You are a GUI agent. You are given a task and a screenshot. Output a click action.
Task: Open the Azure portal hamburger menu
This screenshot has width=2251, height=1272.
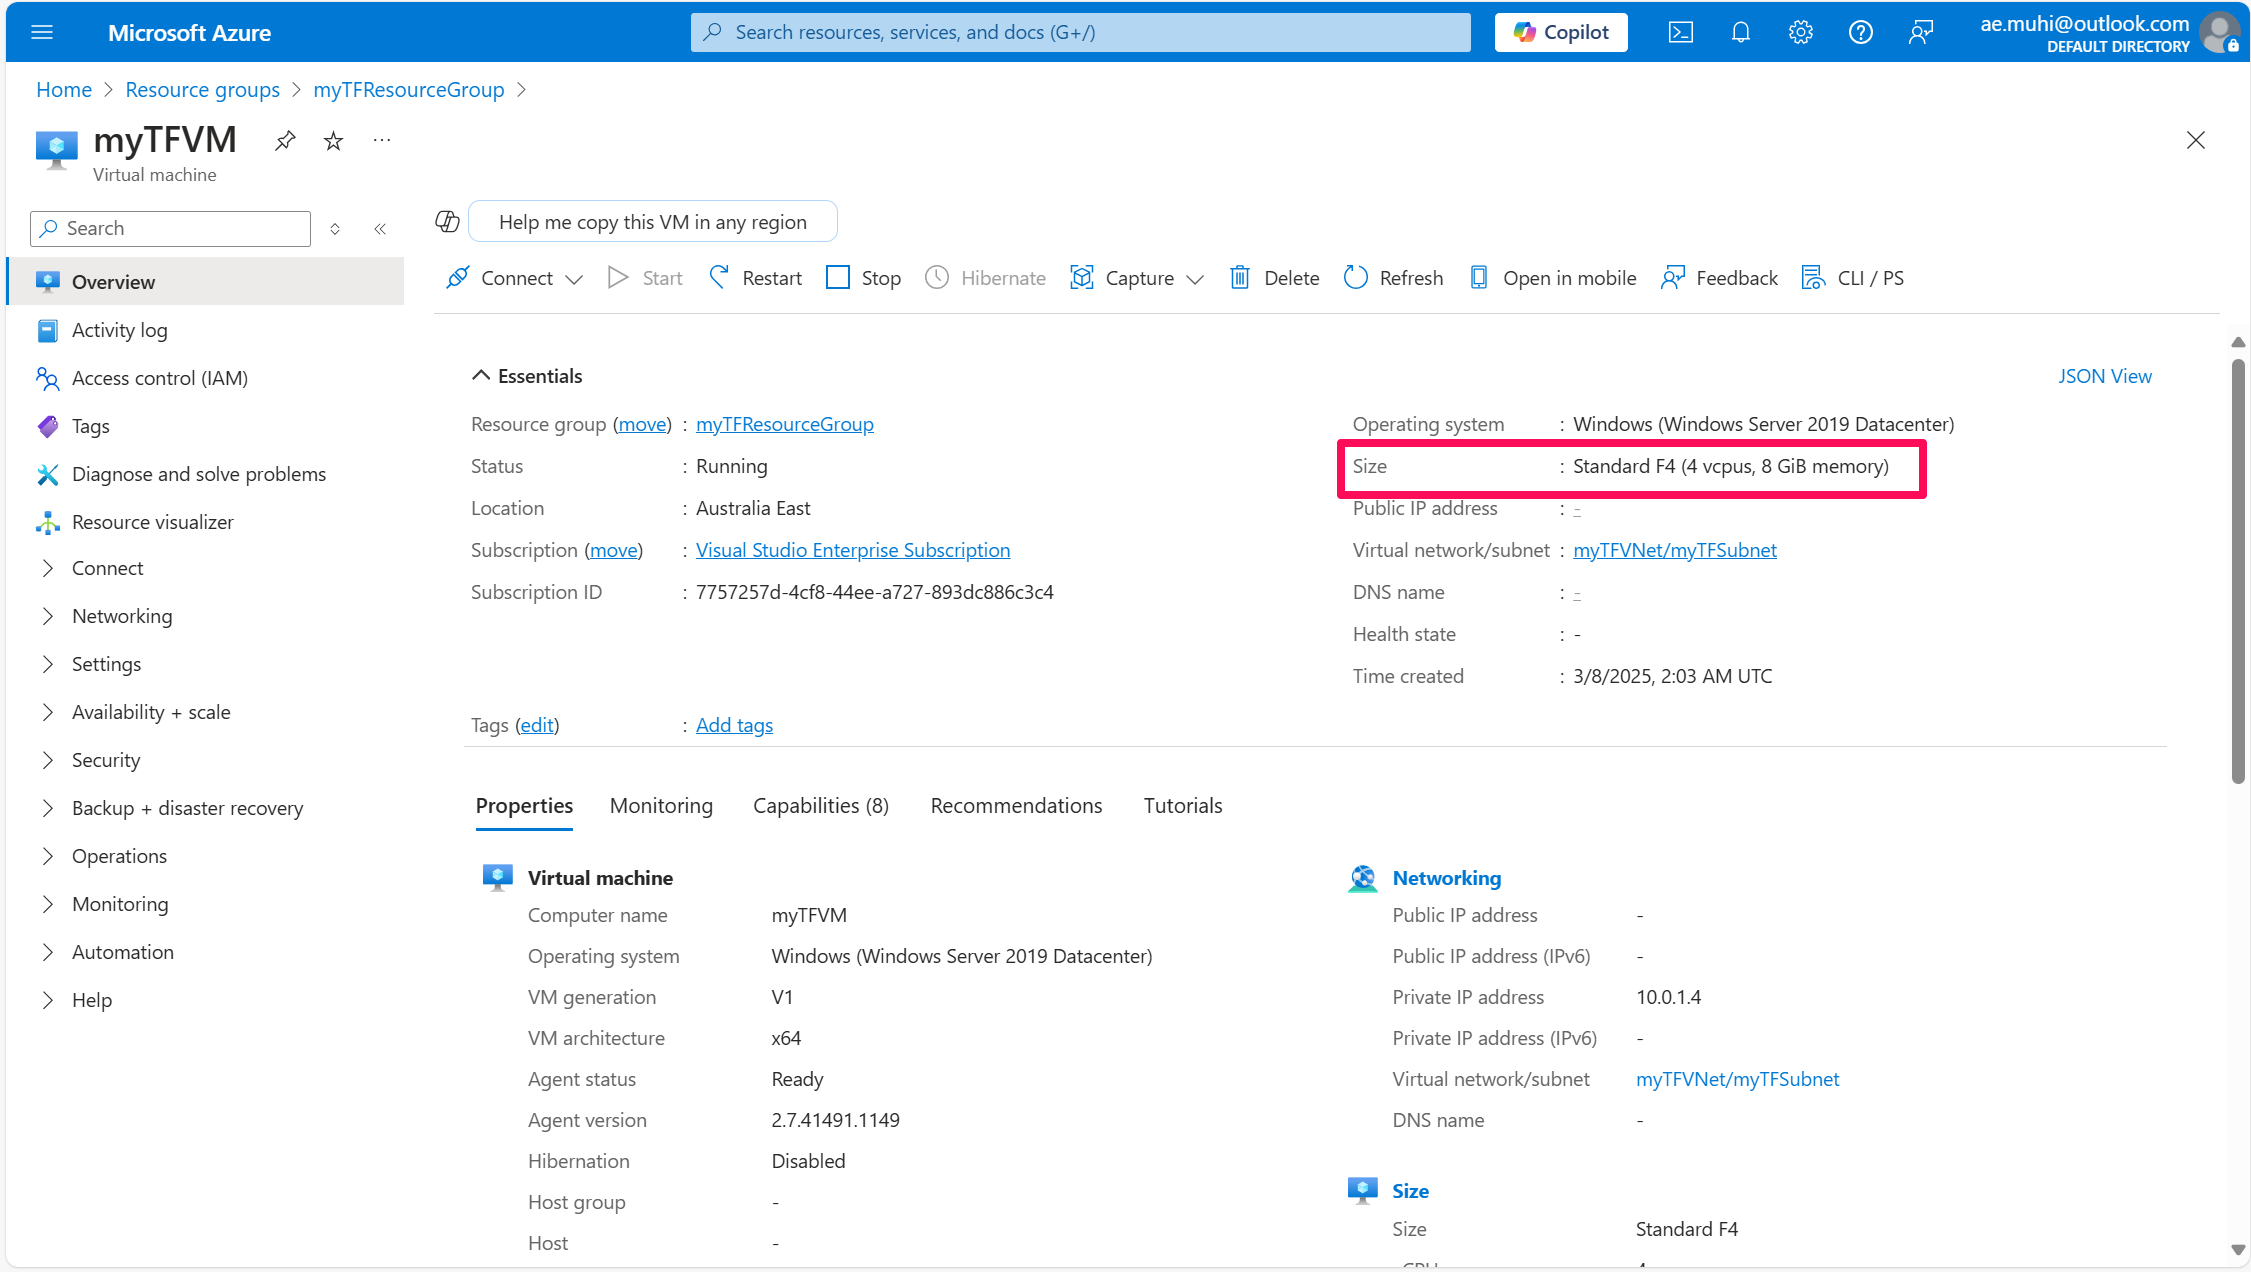pos(42,32)
